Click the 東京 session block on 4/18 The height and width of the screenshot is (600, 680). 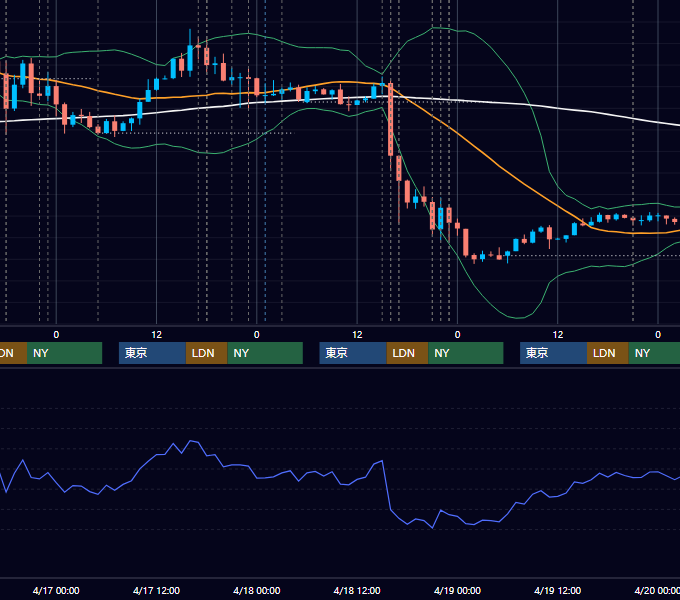tap(353, 353)
